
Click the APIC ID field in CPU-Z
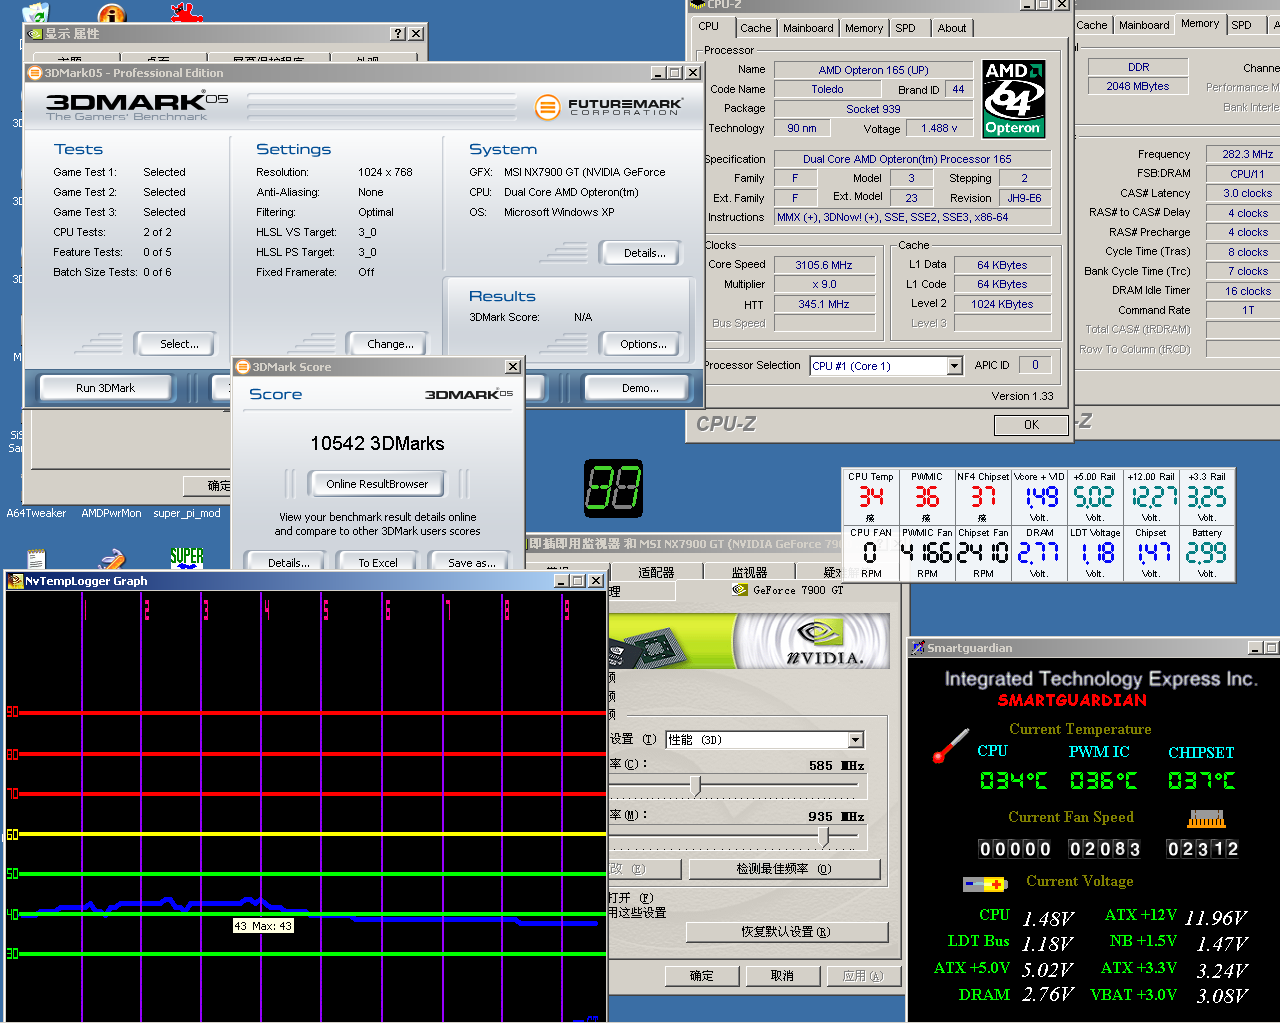1035,366
